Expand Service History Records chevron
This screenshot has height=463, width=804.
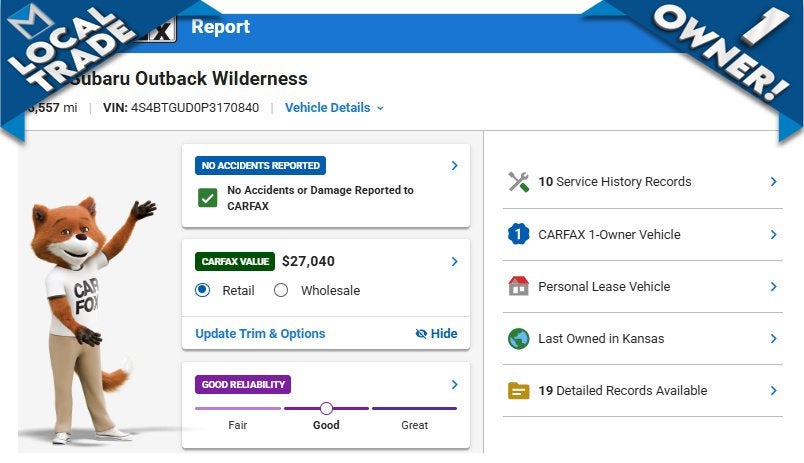click(773, 182)
